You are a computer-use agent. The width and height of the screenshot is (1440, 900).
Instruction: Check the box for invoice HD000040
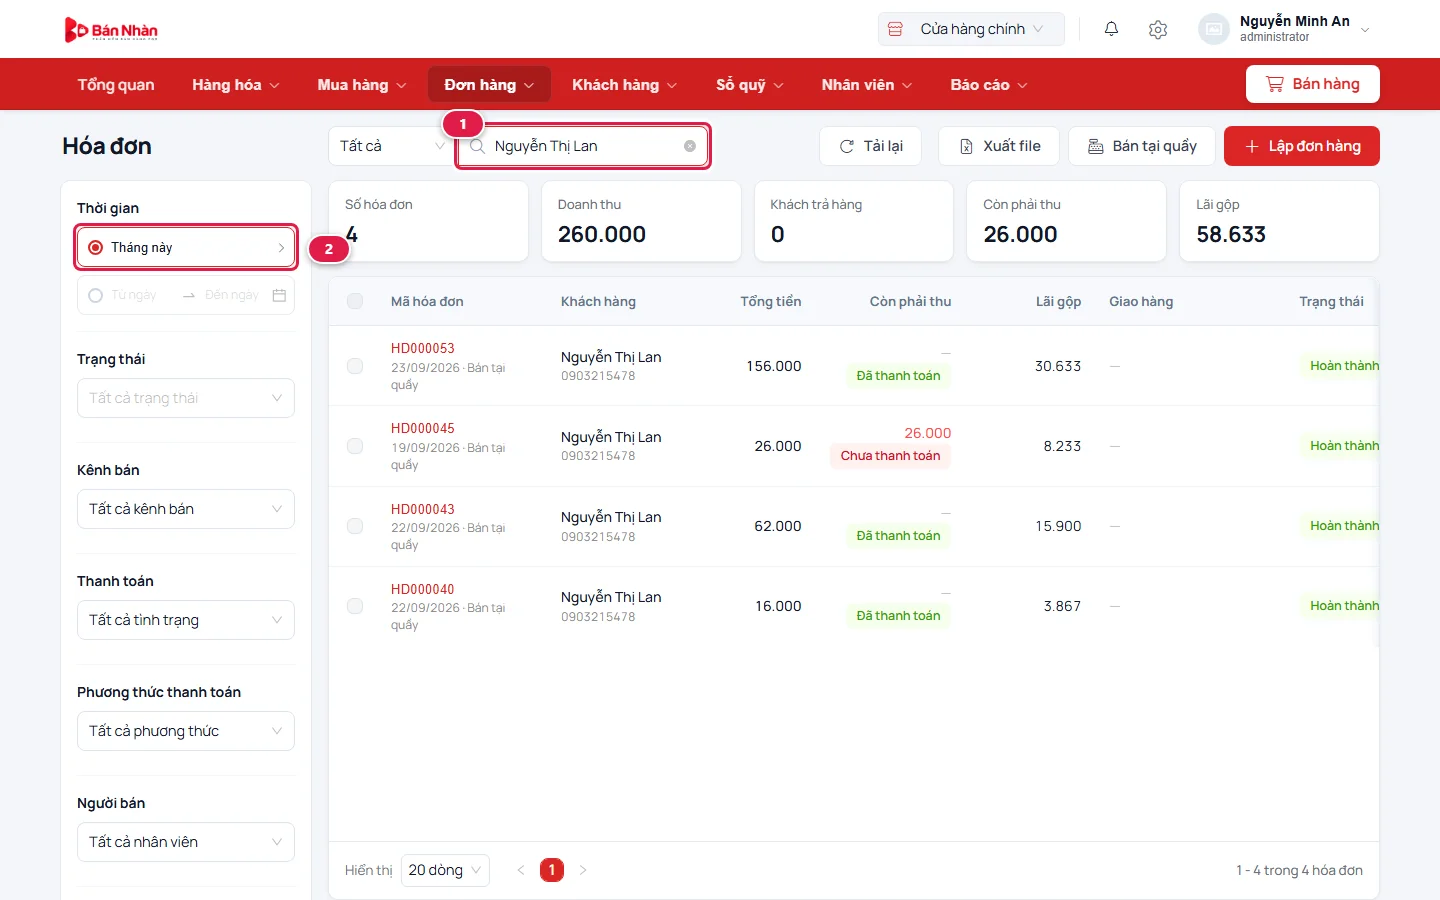(x=355, y=606)
